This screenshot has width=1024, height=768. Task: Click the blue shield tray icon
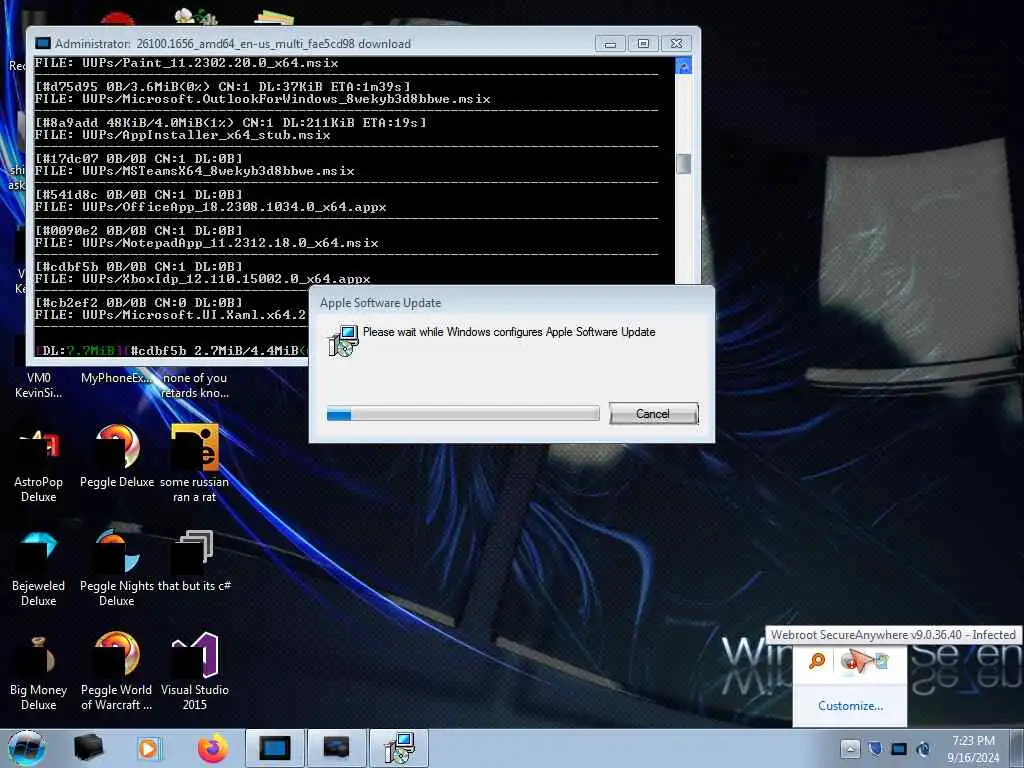tap(875, 748)
